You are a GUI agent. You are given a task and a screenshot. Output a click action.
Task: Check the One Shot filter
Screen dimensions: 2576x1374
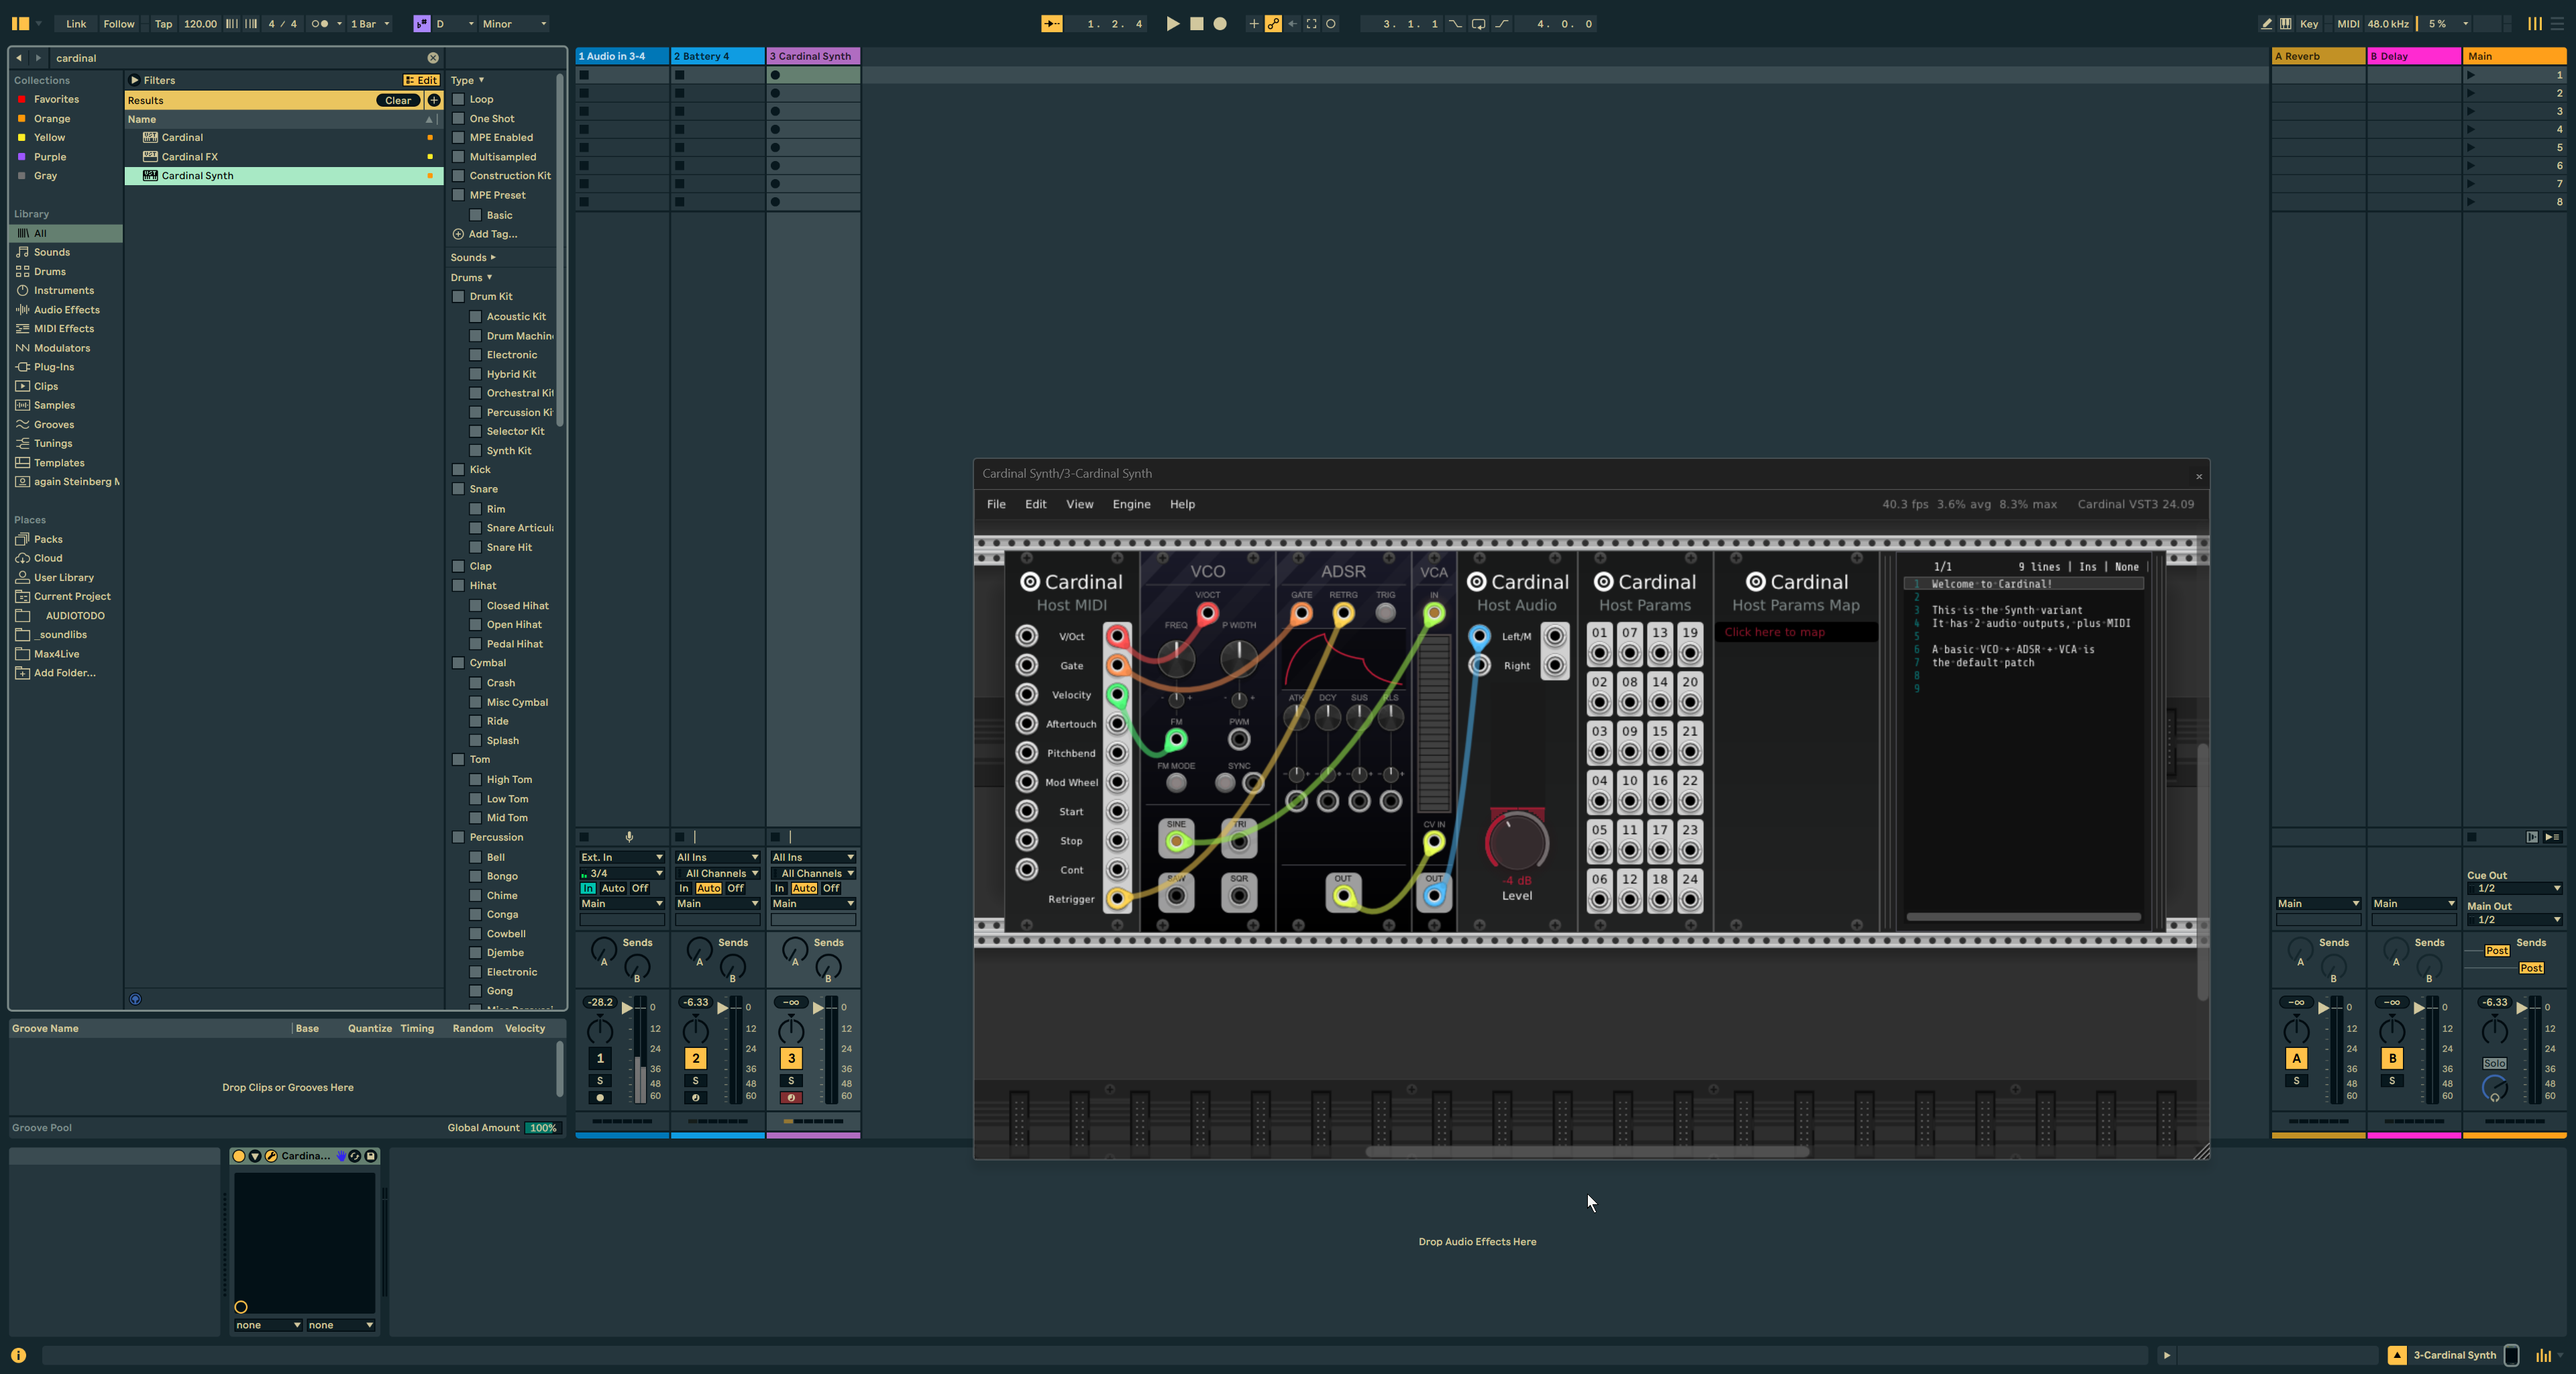tap(459, 118)
